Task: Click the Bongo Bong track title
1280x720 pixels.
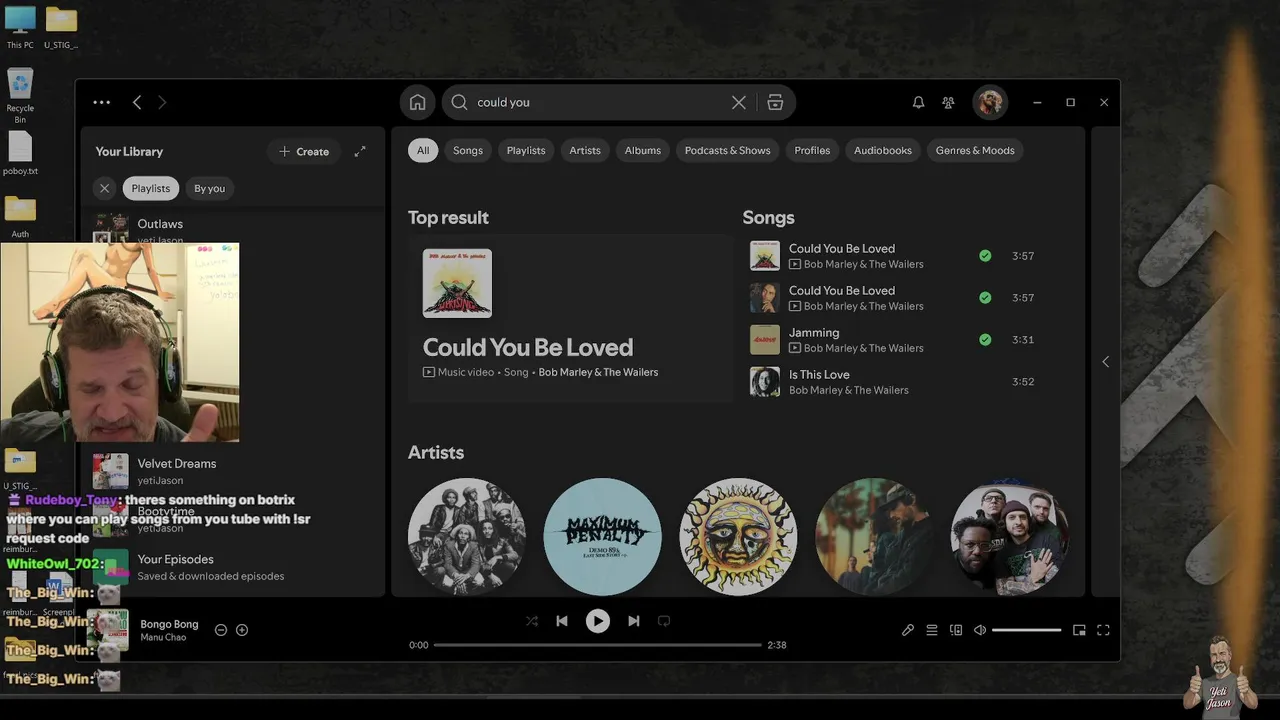Action: (169, 624)
